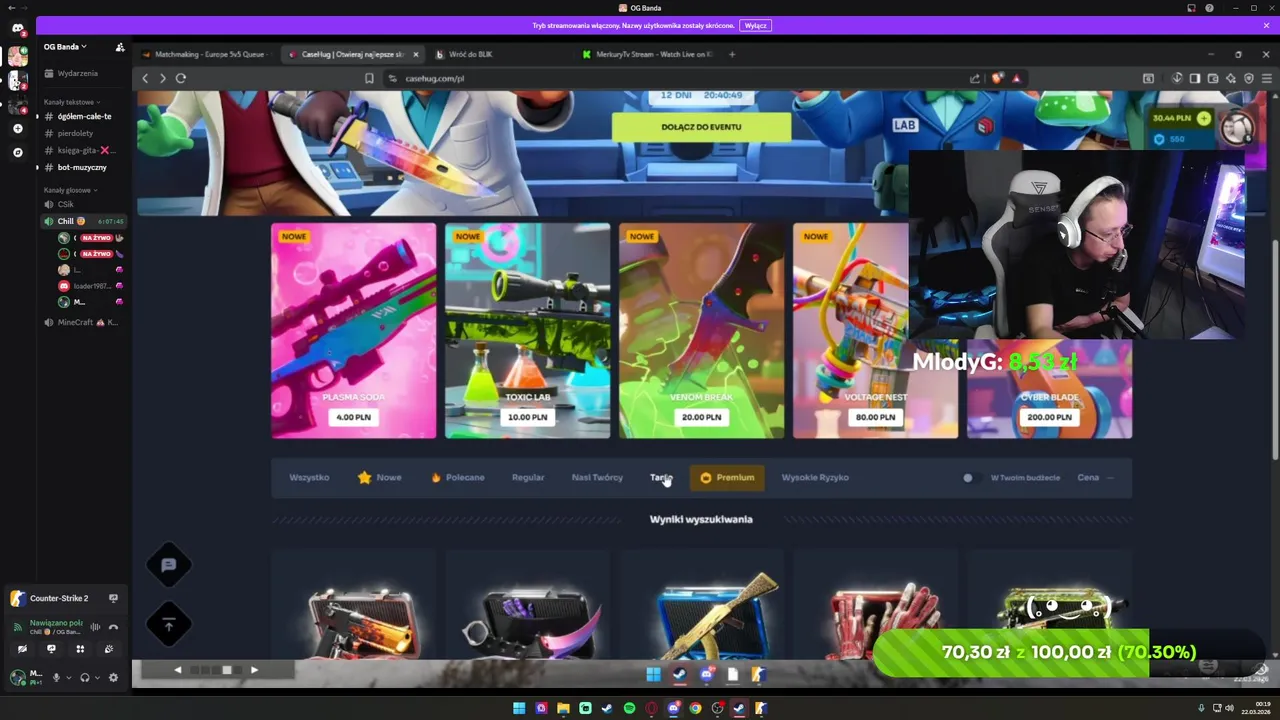The width and height of the screenshot is (1280, 720).
Task: Open the Toxic Lab case
Action: (x=527, y=331)
